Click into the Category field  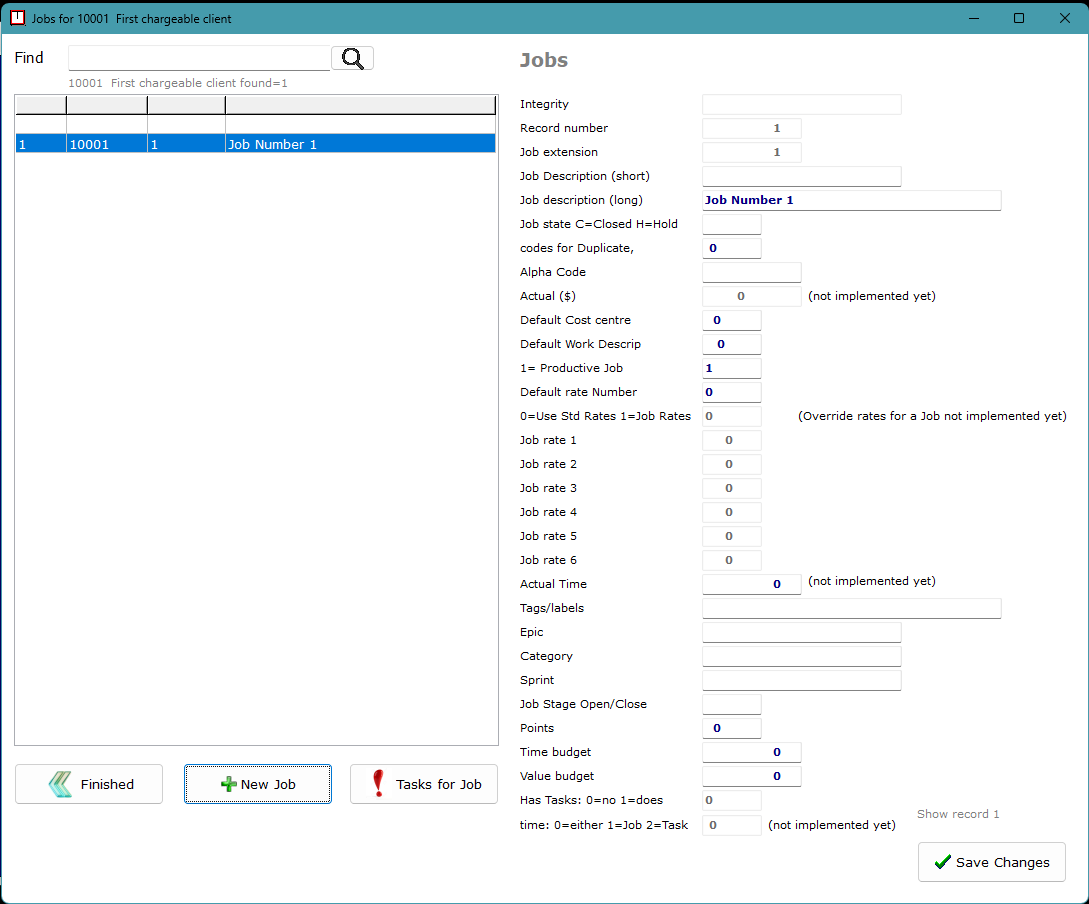pyautogui.click(x=801, y=656)
